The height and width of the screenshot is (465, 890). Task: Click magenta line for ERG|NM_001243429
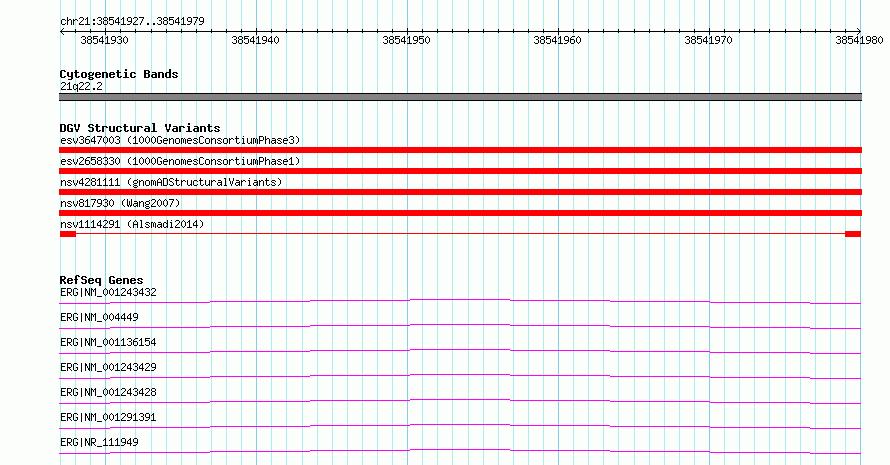click(460, 376)
